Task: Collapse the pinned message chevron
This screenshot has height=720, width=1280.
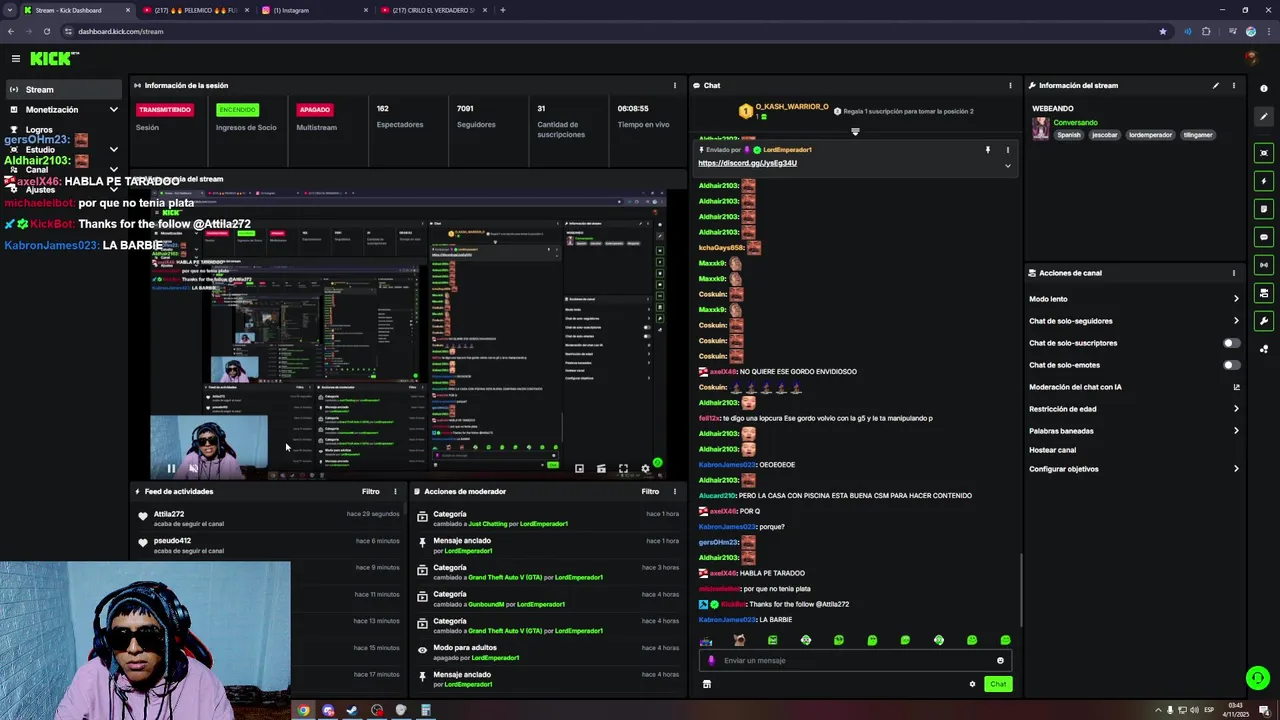Action: (1007, 165)
